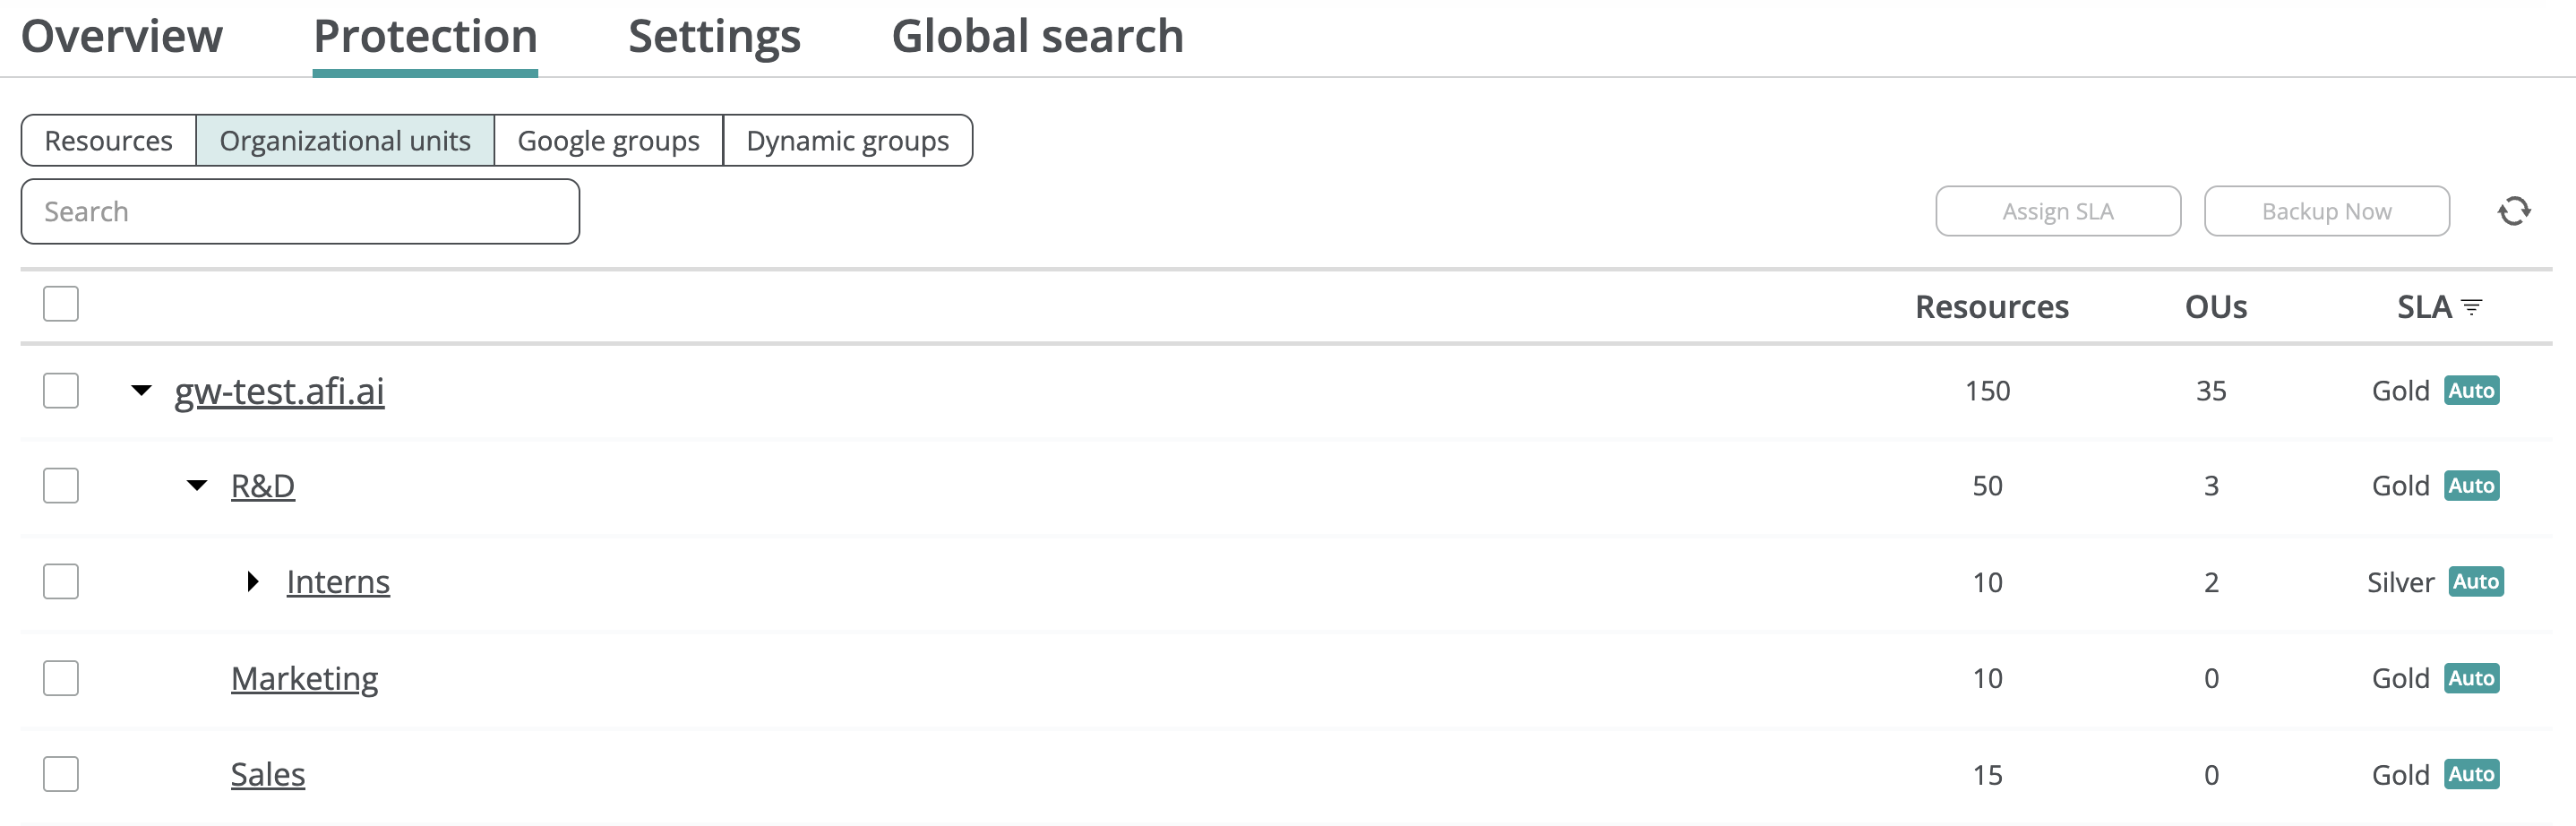Viewport: 2576px width, 826px height.
Task: Click the SLA column filter icon
Action: point(2471,307)
